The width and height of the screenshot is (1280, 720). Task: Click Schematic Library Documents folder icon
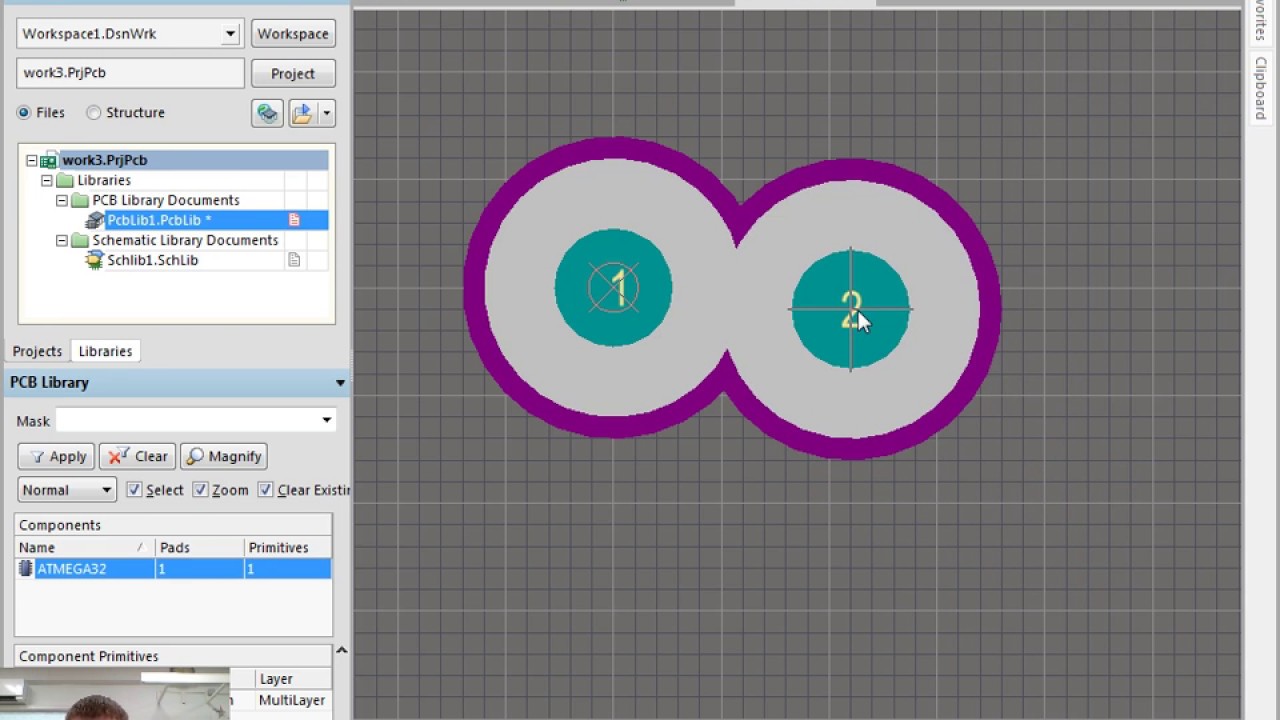click(80, 240)
